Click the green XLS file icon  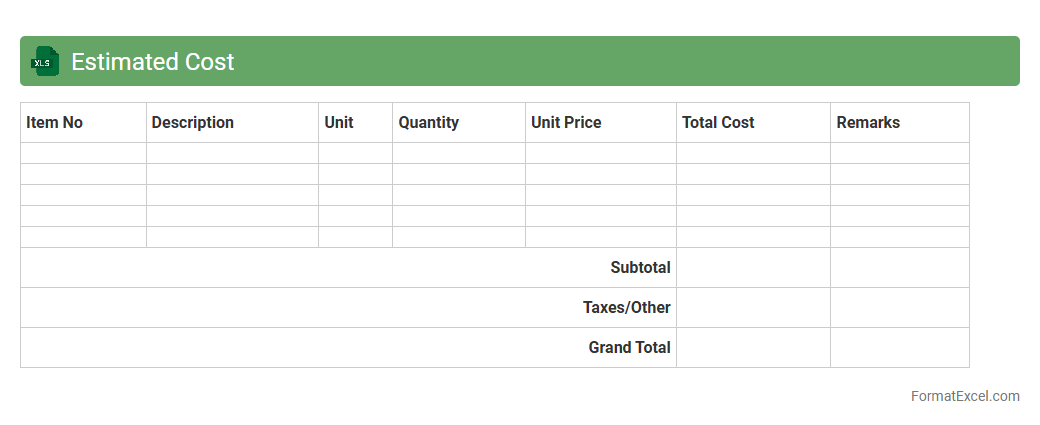click(x=45, y=61)
